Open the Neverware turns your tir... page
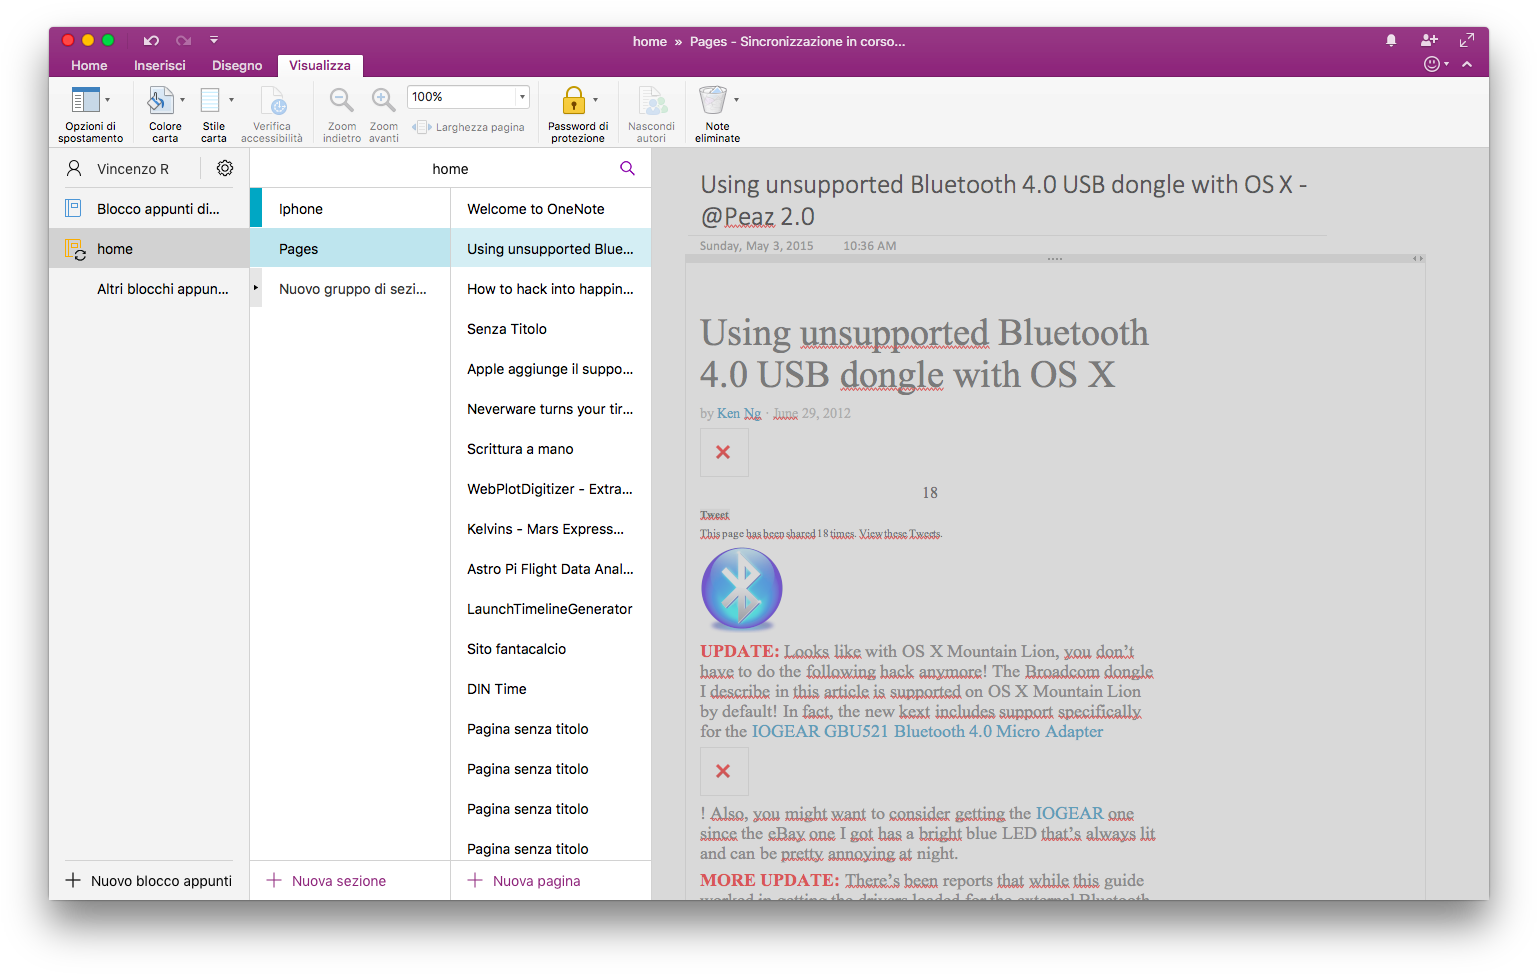1537x974 pixels. (551, 409)
